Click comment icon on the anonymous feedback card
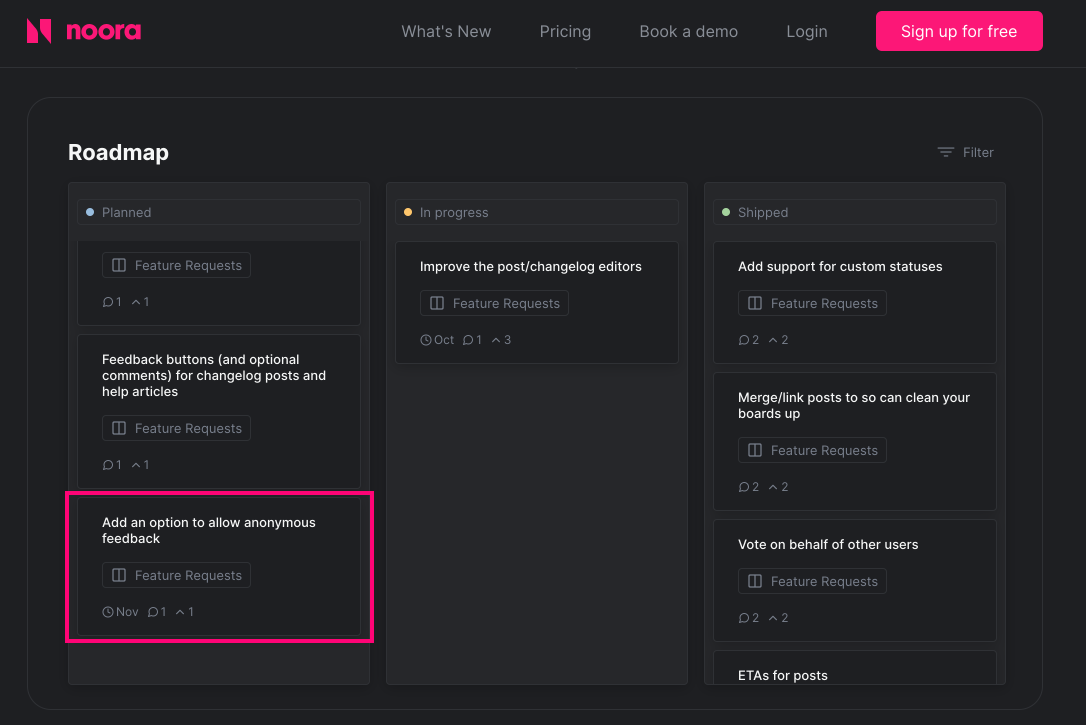Image resolution: width=1086 pixels, height=725 pixels. [x=153, y=612]
